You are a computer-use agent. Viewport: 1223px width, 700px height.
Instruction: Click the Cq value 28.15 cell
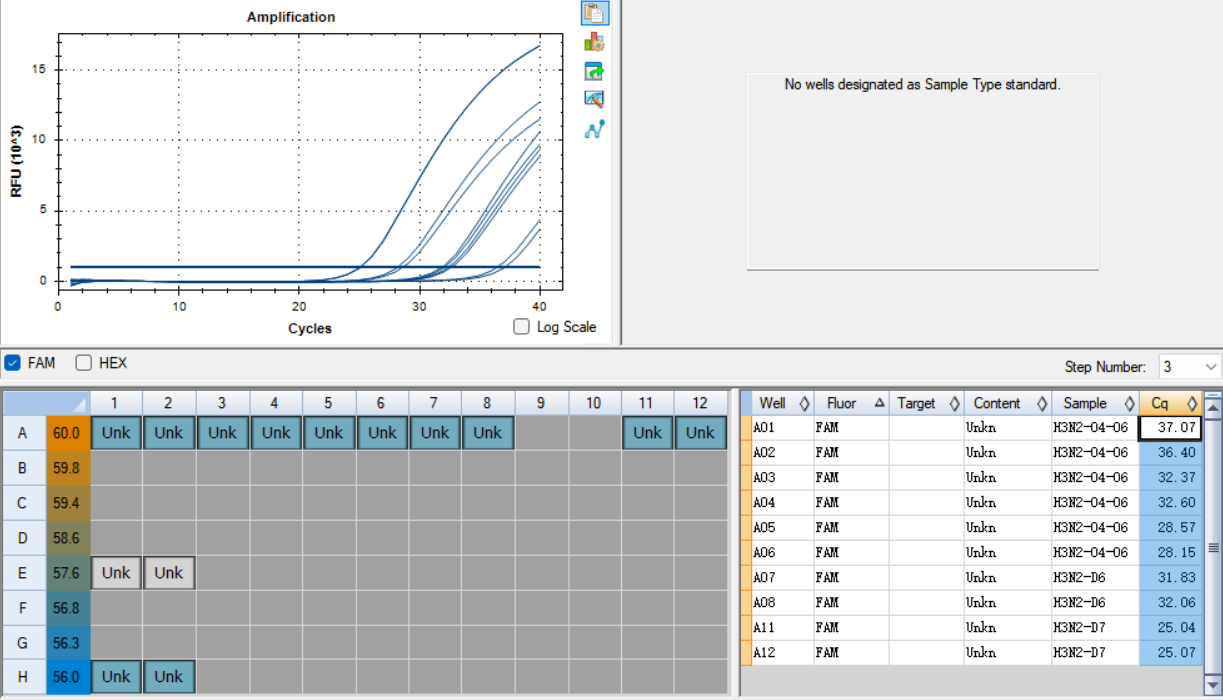pyautogui.click(x=1171, y=552)
